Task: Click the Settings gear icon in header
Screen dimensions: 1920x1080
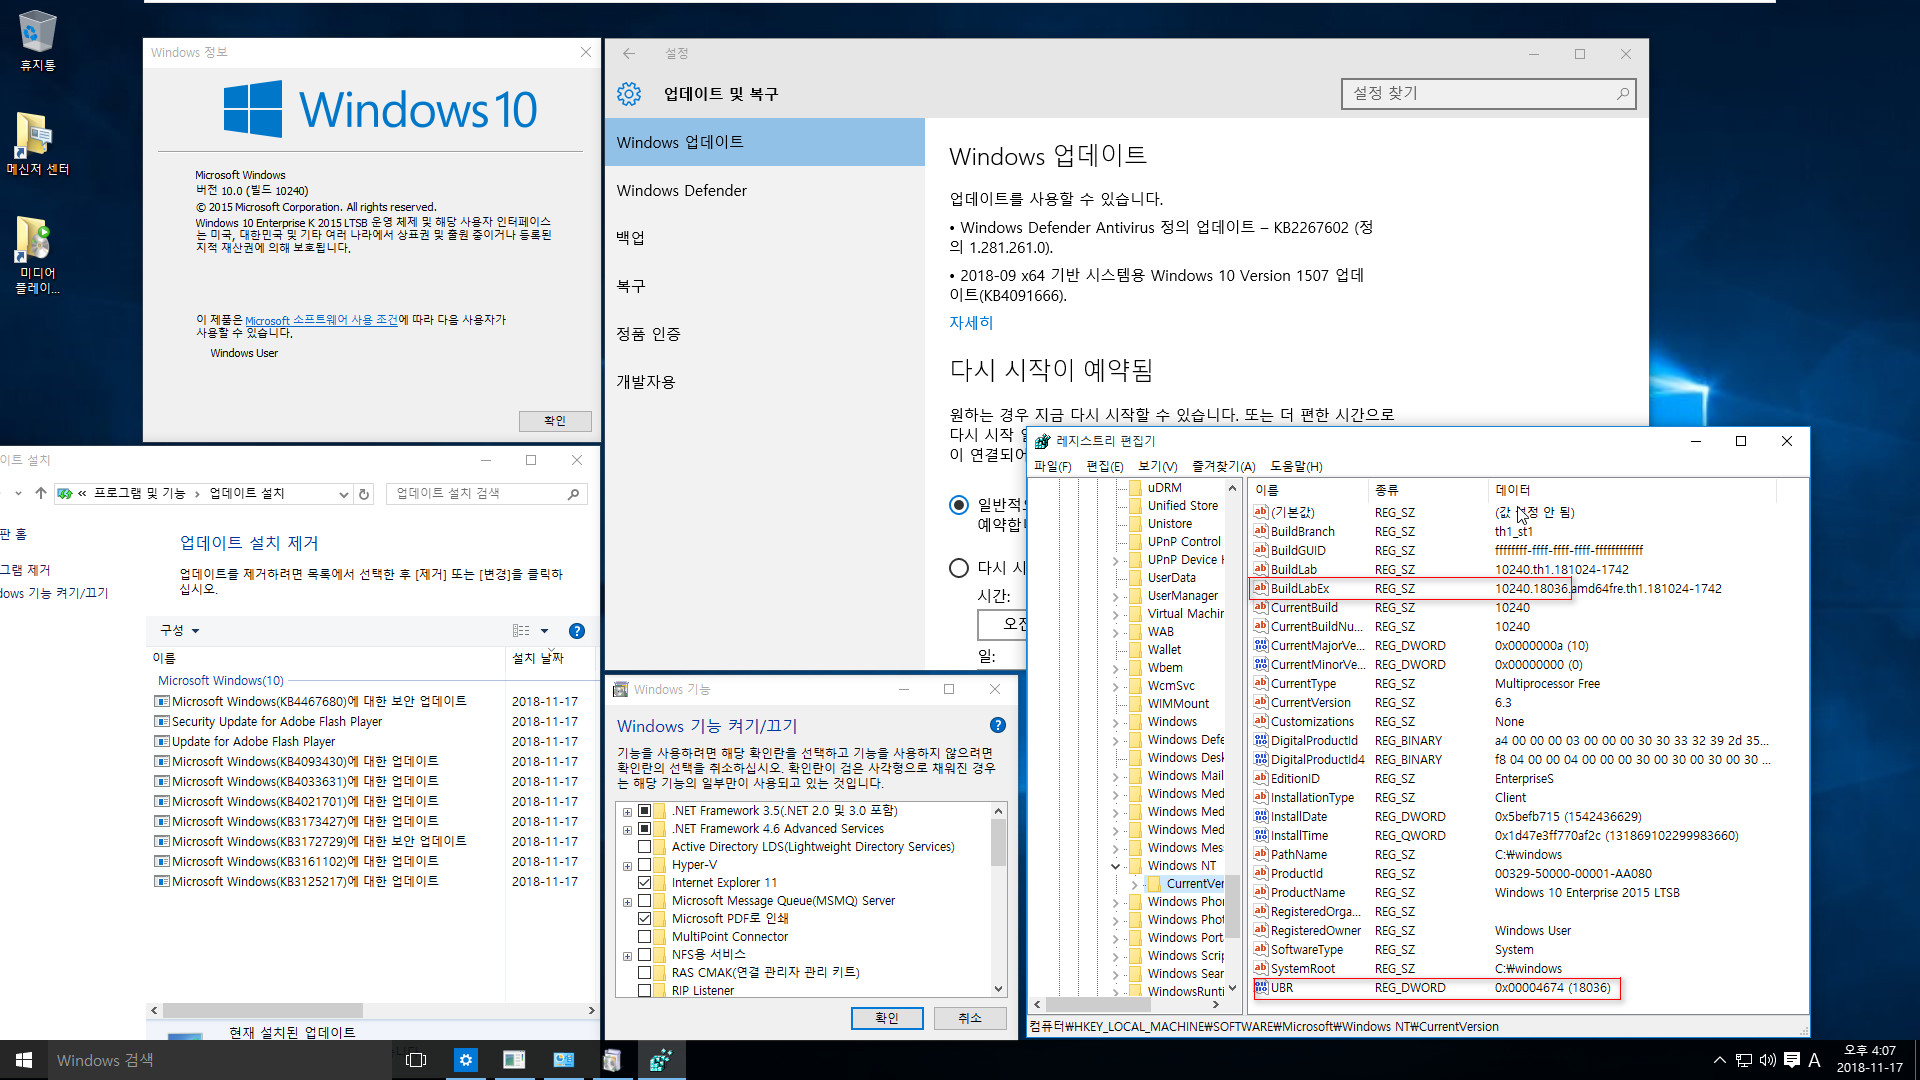Action: click(629, 94)
